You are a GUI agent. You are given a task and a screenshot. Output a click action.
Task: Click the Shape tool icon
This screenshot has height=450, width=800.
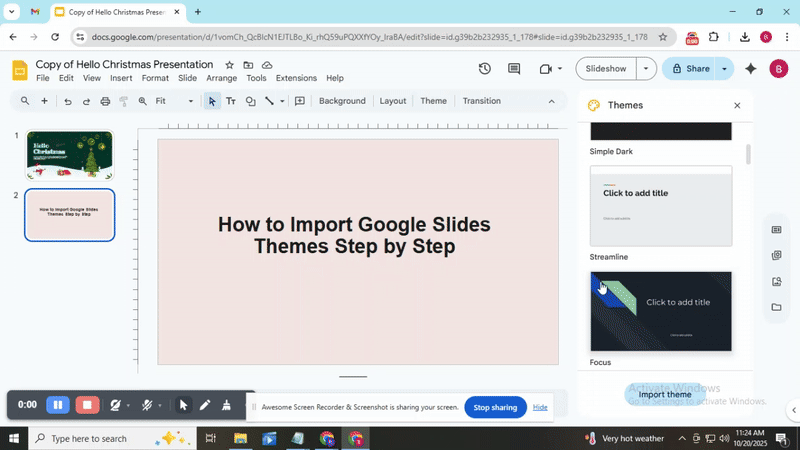[x=250, y=101]
